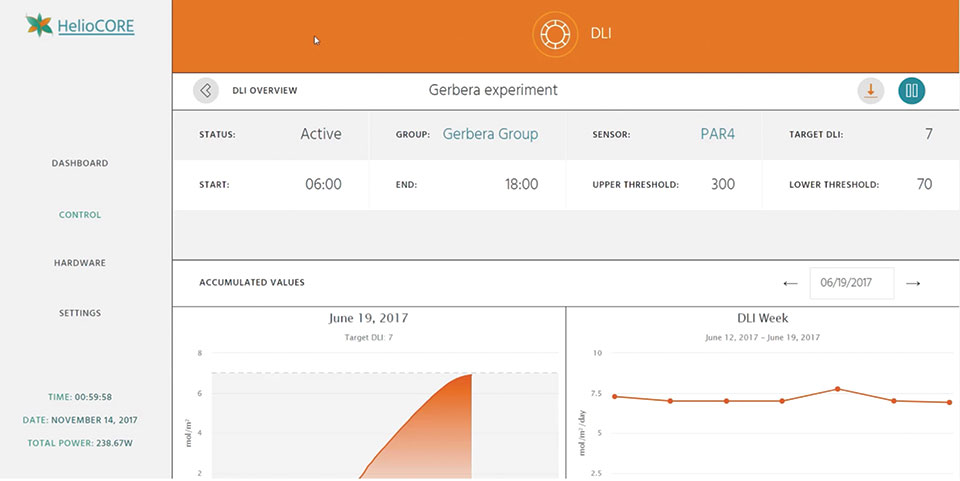Click the HelioCORE title link
The width and height of the screenshot is (960, 481).
(96, 27)
